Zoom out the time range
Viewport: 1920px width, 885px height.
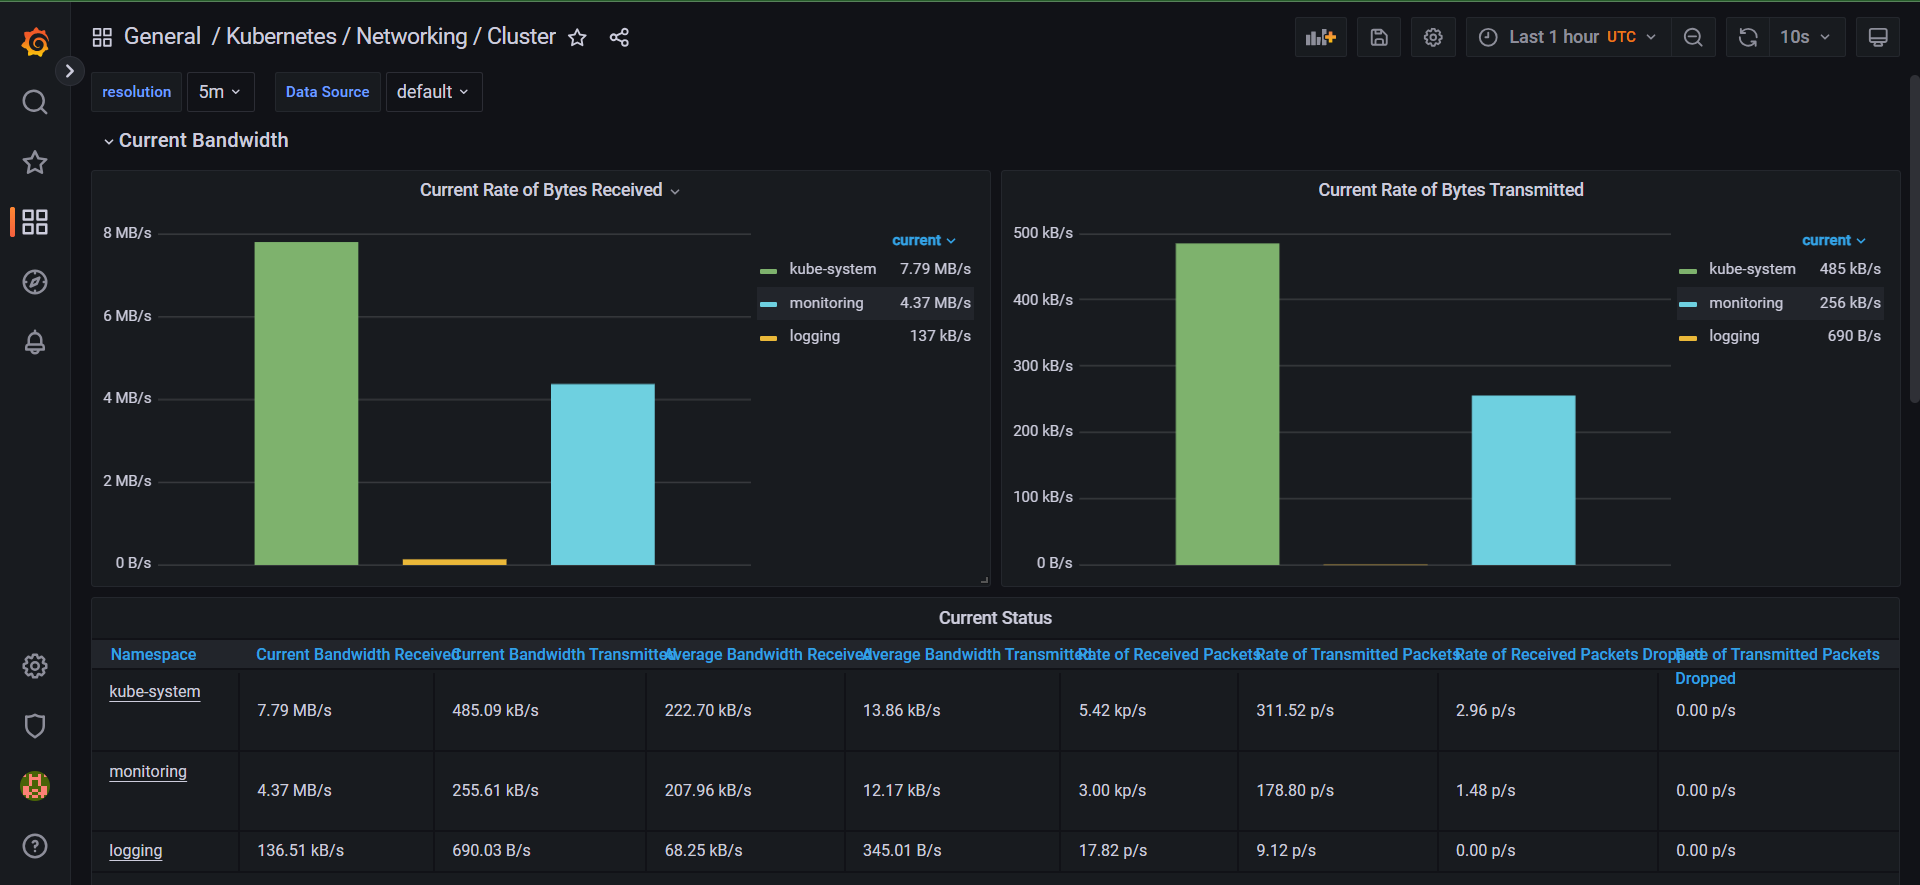coord(1693,37)
